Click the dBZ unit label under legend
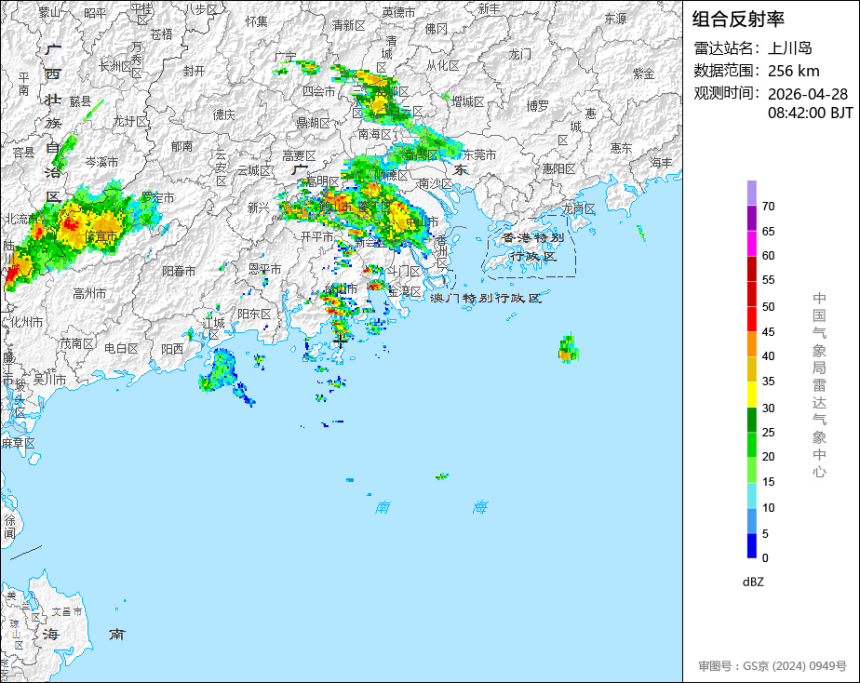 [753, 582]
